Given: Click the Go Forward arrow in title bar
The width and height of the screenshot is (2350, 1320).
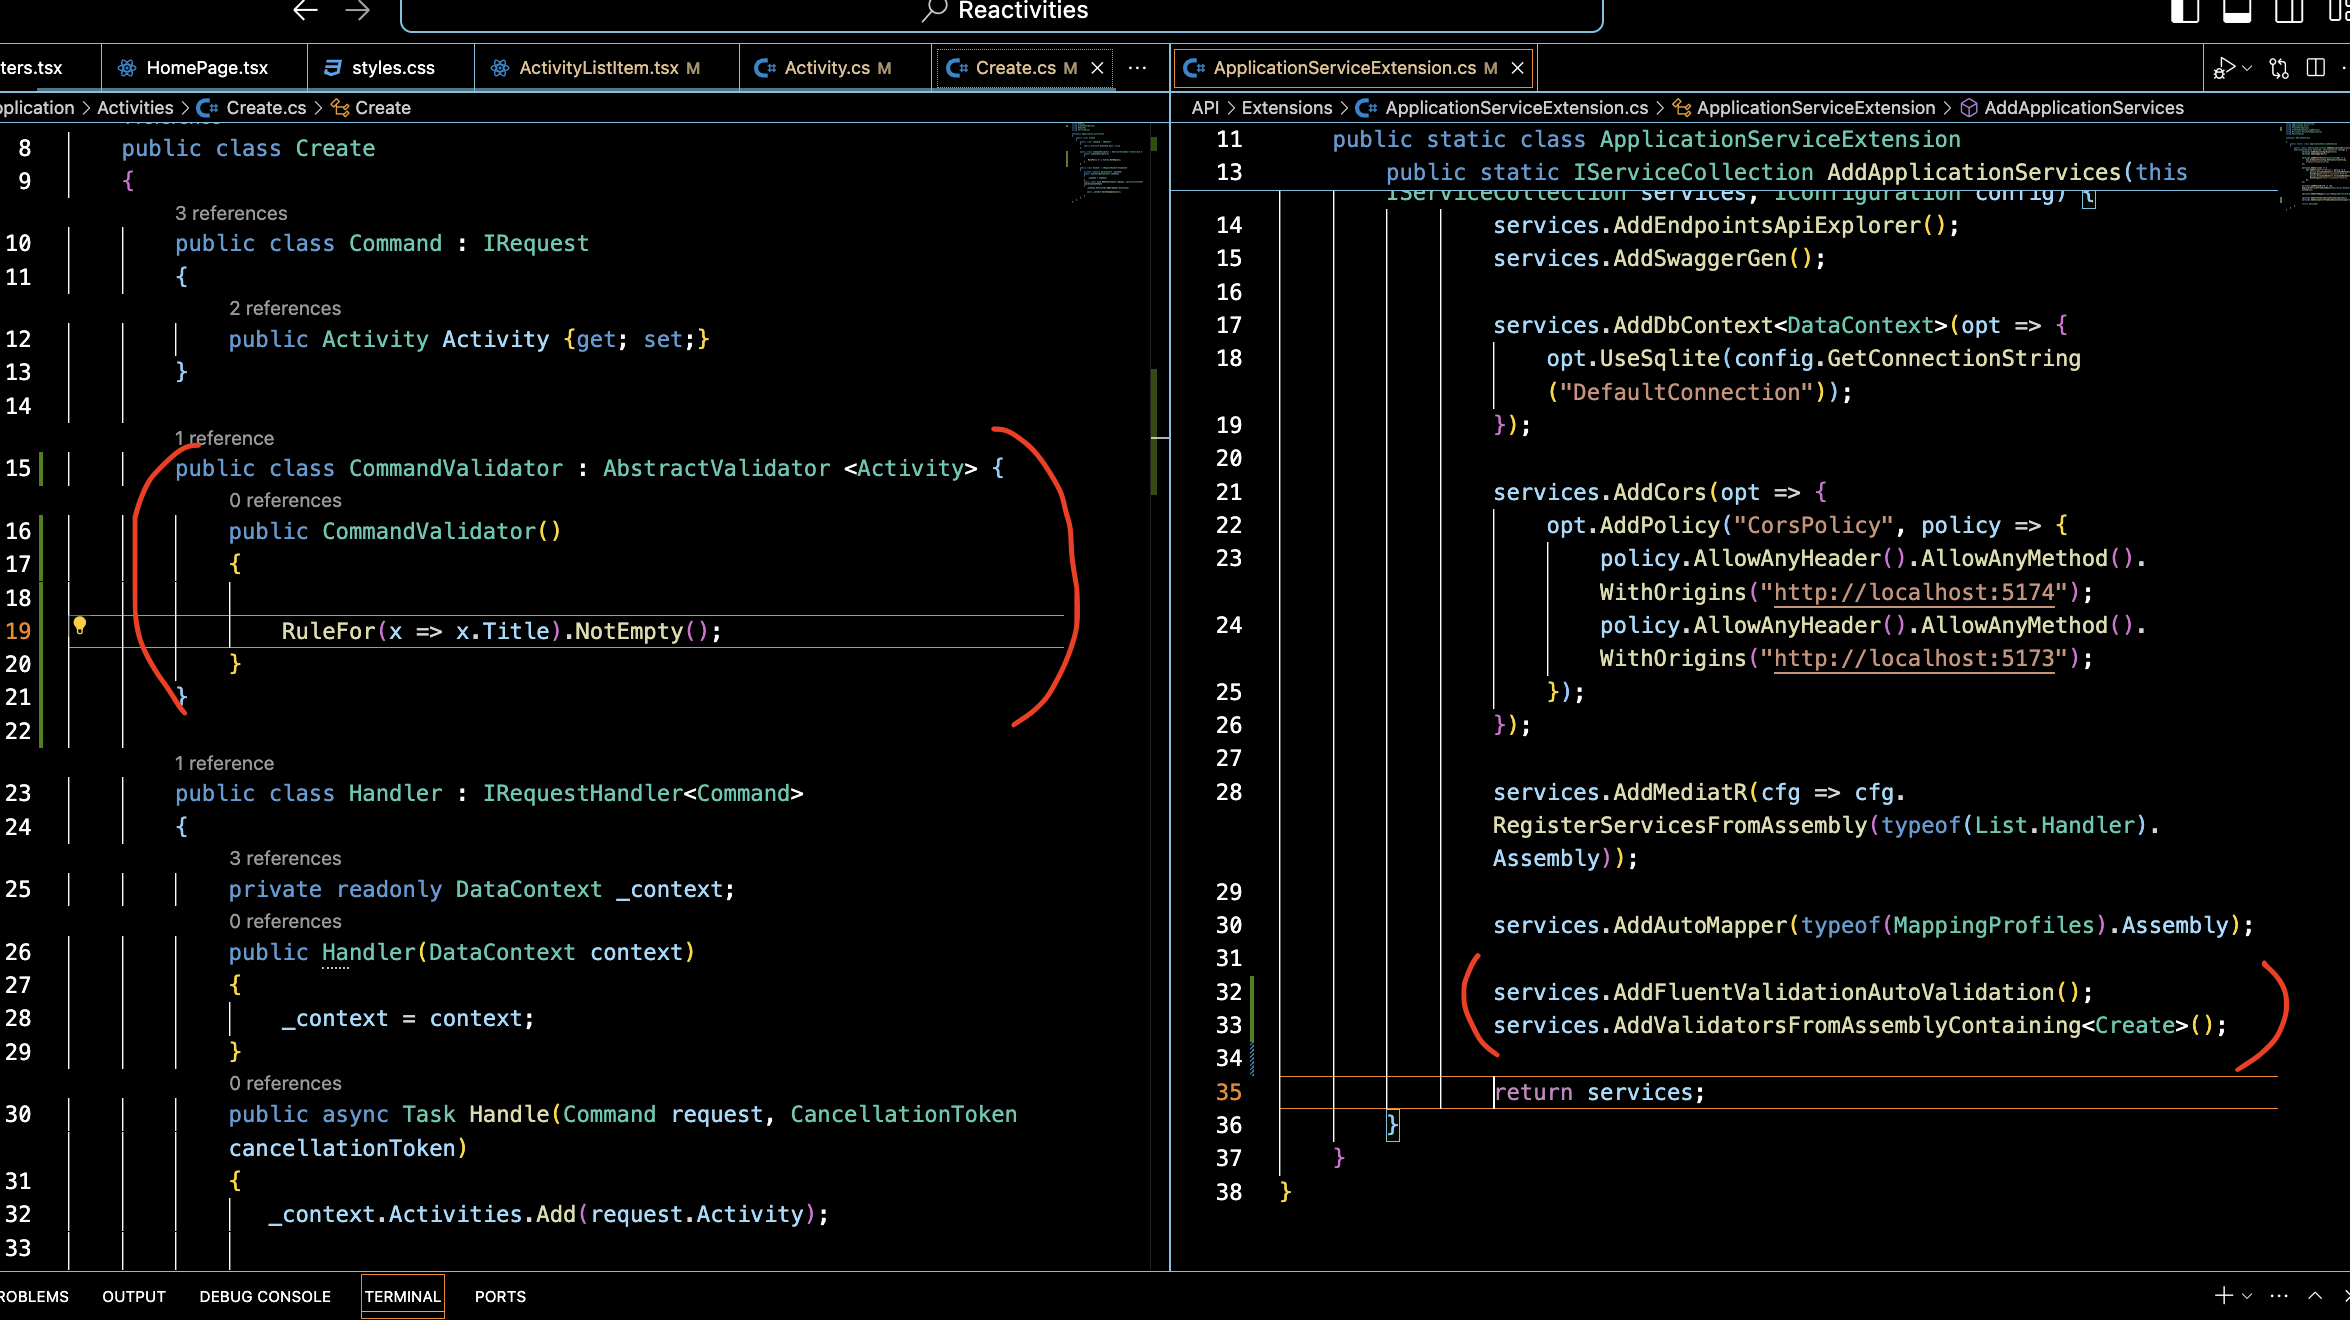Looking at the screenshot, I should click(x=357, y=11).
